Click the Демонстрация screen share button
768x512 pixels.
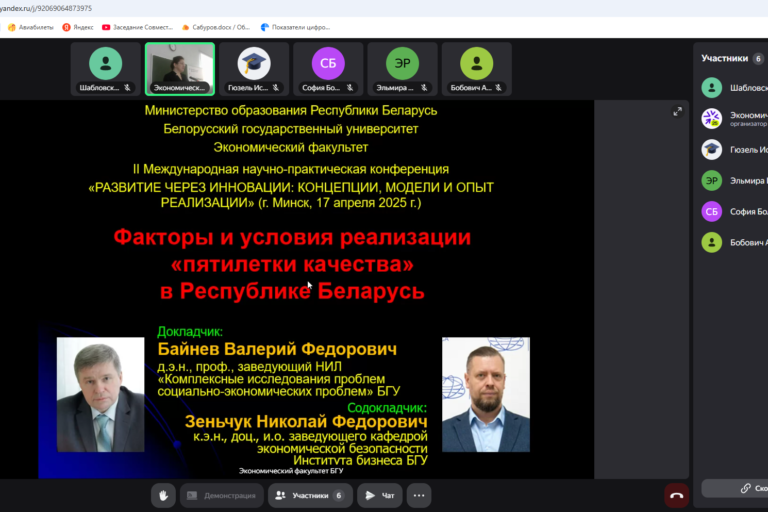click(x=222, y=495)
